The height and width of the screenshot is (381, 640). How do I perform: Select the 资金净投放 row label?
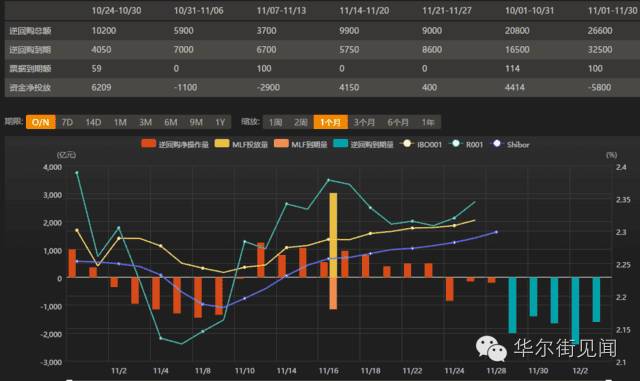(30, 87)
